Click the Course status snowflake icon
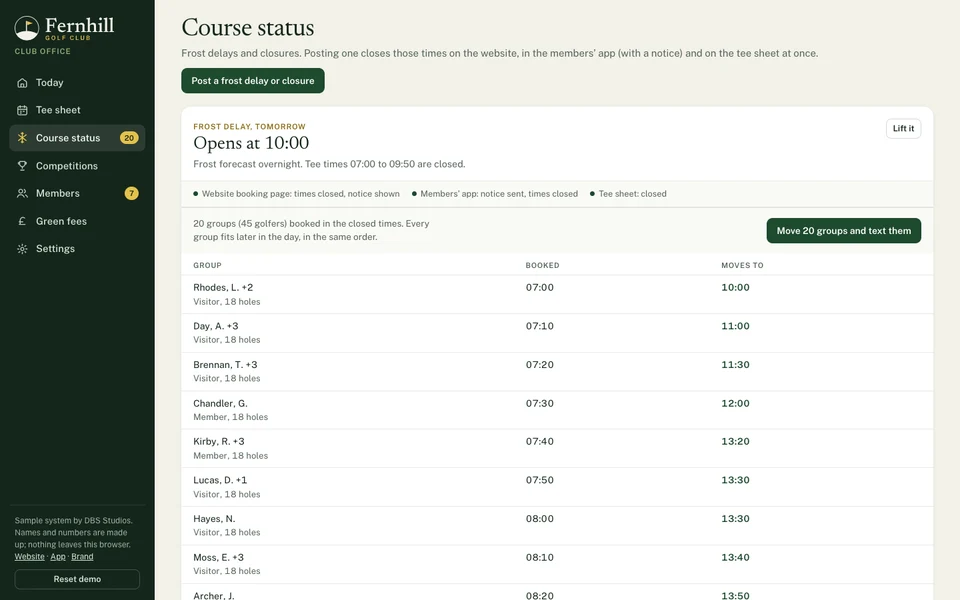Image resolution: width=960 pixels, height=600 pixels. 22,138
